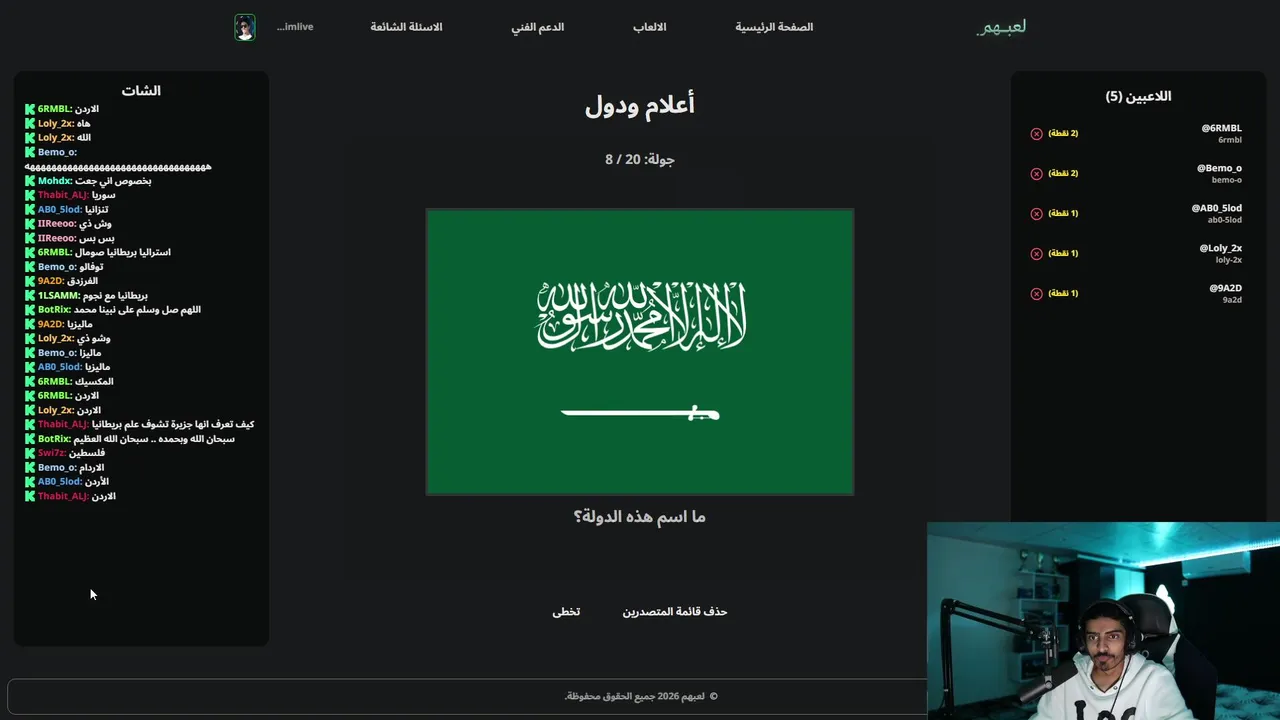Click the Kick icon beside Bemo_o's توفالو message

click(x=30, y=267)
